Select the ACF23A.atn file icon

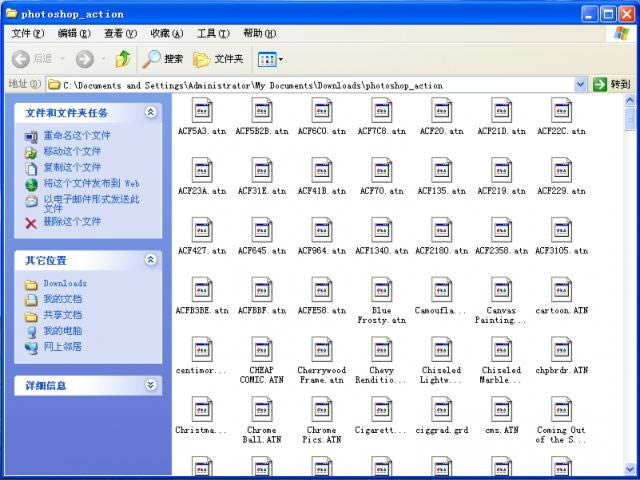[x=202, y=170]
